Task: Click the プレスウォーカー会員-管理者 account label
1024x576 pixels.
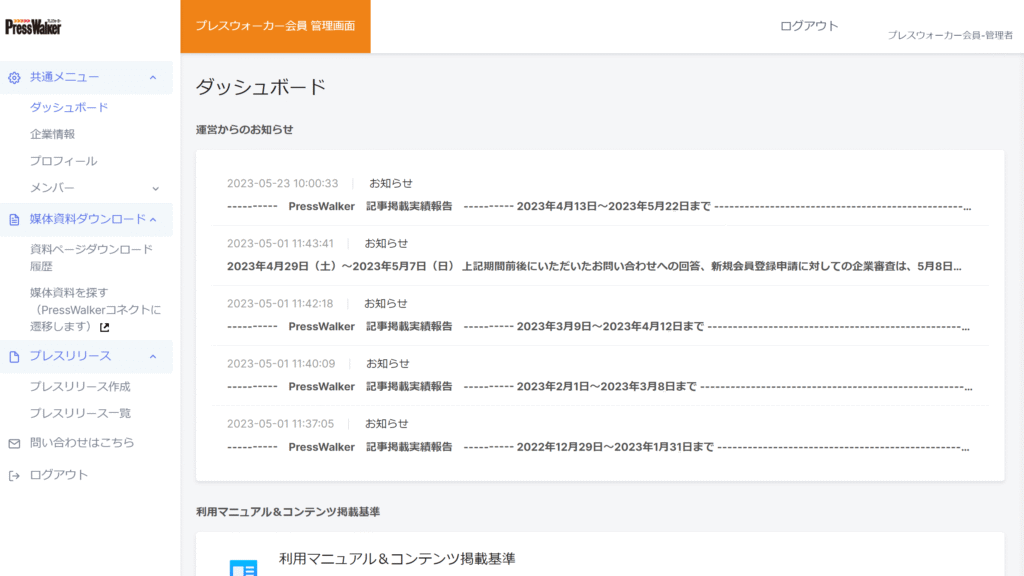Action: (x=948, y=36)
